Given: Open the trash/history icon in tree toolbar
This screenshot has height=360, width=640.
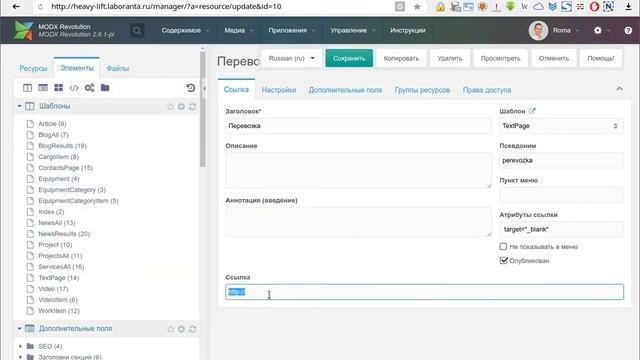Looking at the screenshot, I should (190, 88).
